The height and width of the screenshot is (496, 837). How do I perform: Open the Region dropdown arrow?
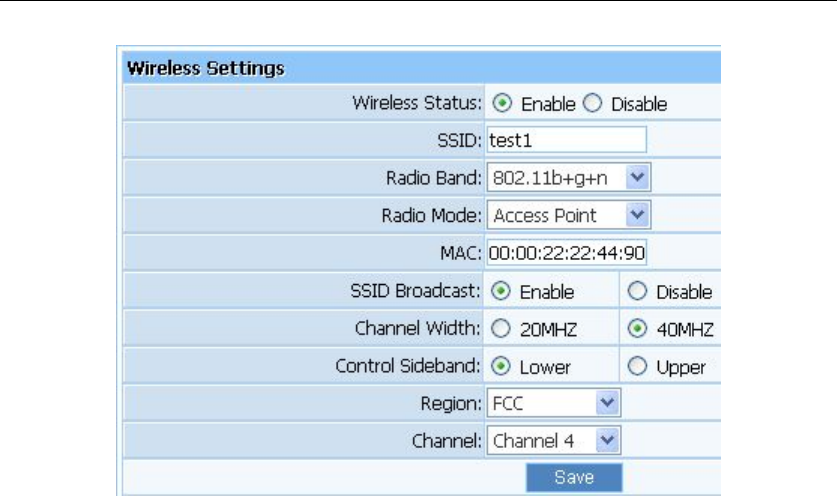(x=607, y=403)
